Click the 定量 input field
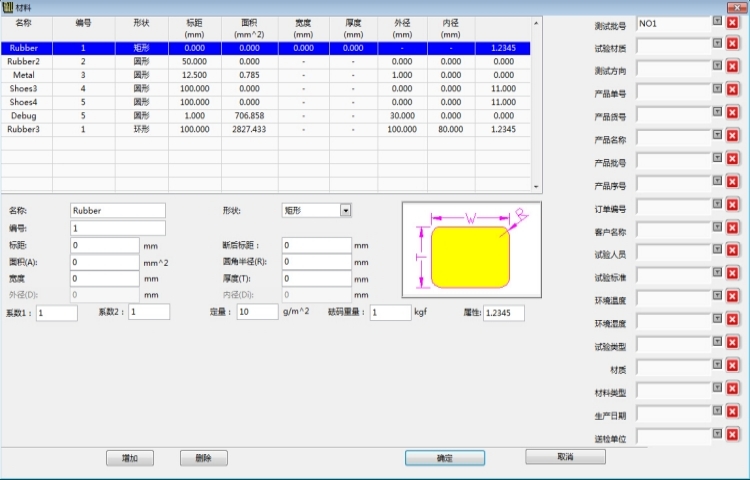The width and height of the screenshot is (750, 480). [x=257, y=313]
